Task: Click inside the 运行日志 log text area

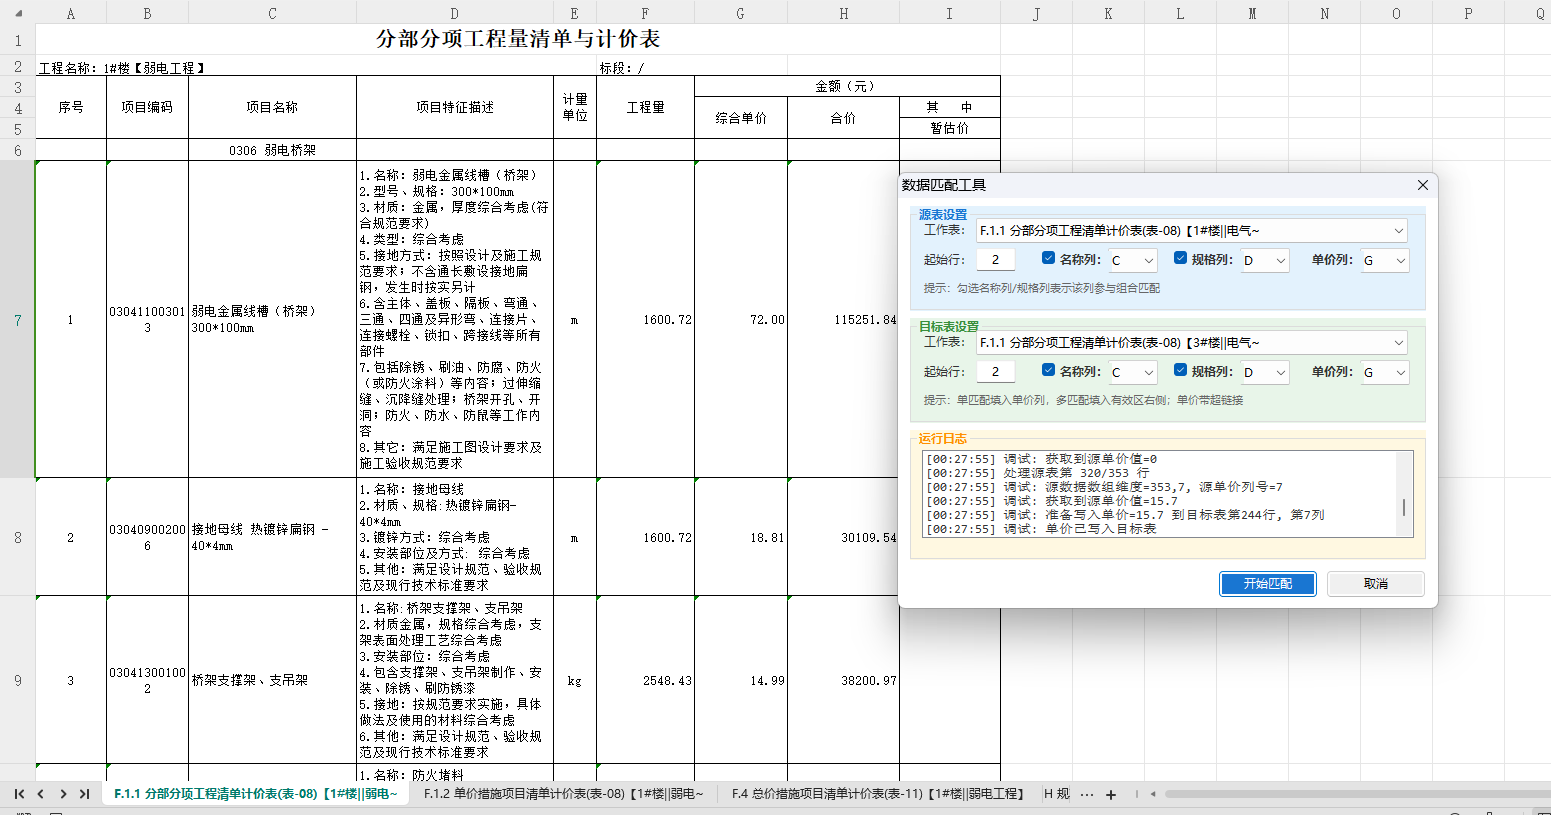Action: tap(1160, 494)
